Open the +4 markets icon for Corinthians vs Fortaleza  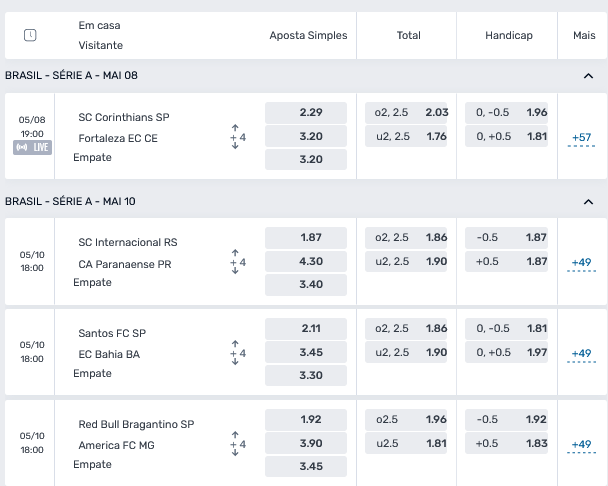click(x=238, y=137)
